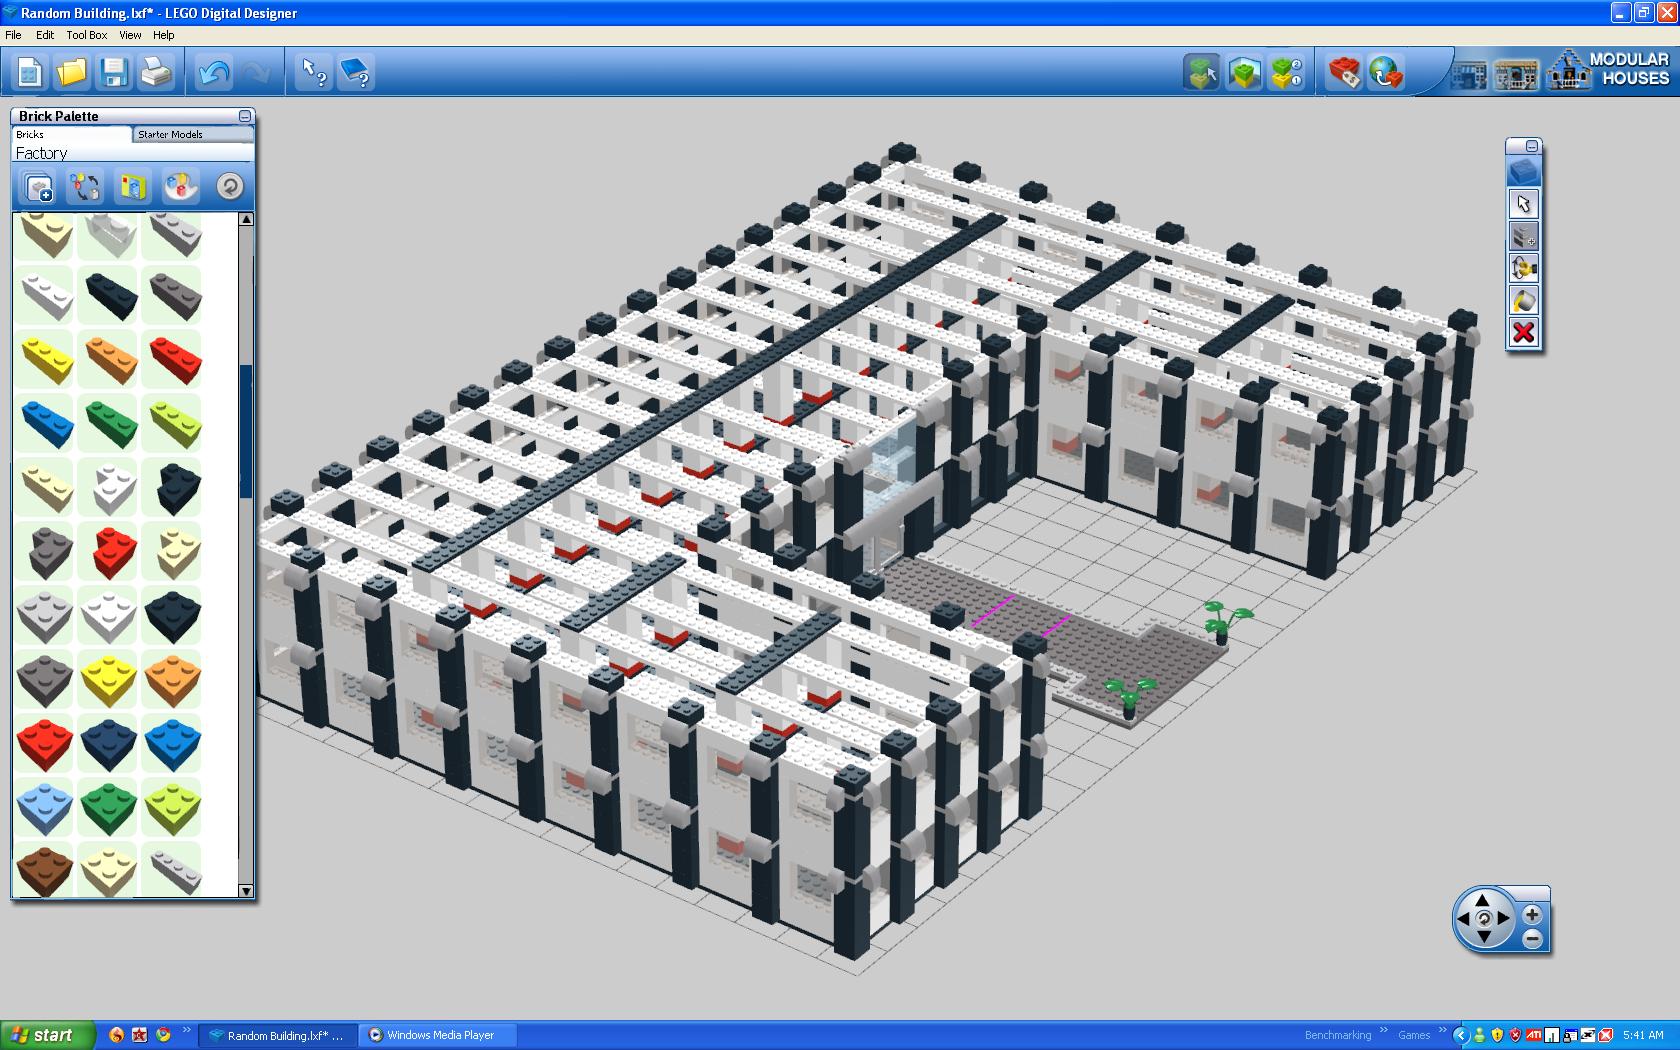
Task: Undo the last action
Action: pos(214,72)
